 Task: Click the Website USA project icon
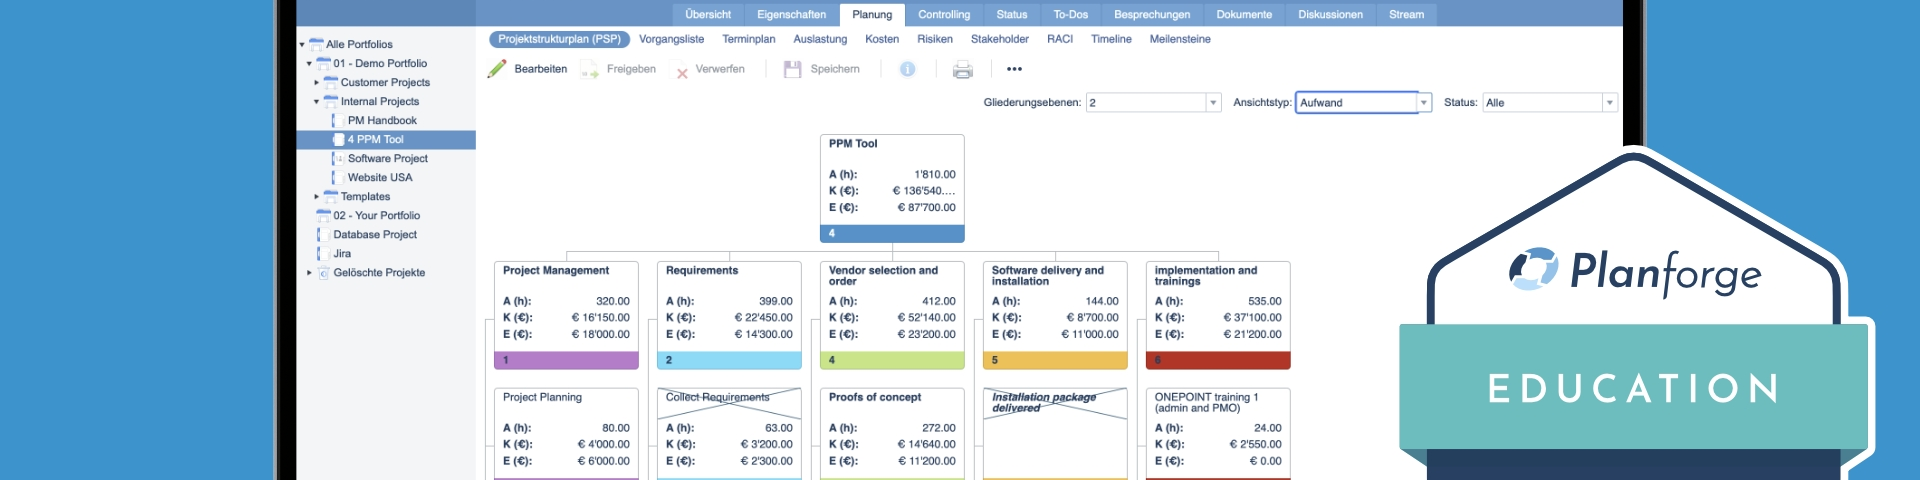point(338,177)
